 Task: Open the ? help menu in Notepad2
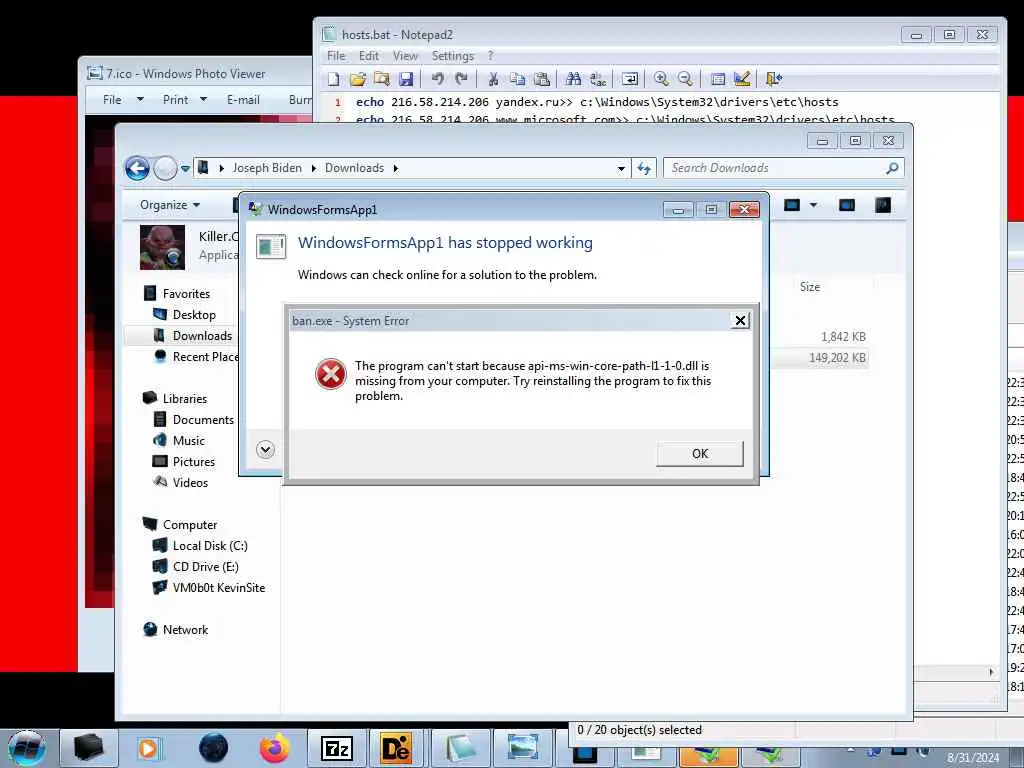click(x=490, y=56)
